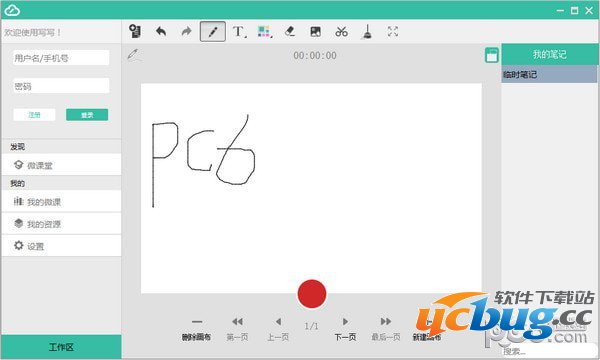Select the Pen drawing tool

tap(213, 31)
